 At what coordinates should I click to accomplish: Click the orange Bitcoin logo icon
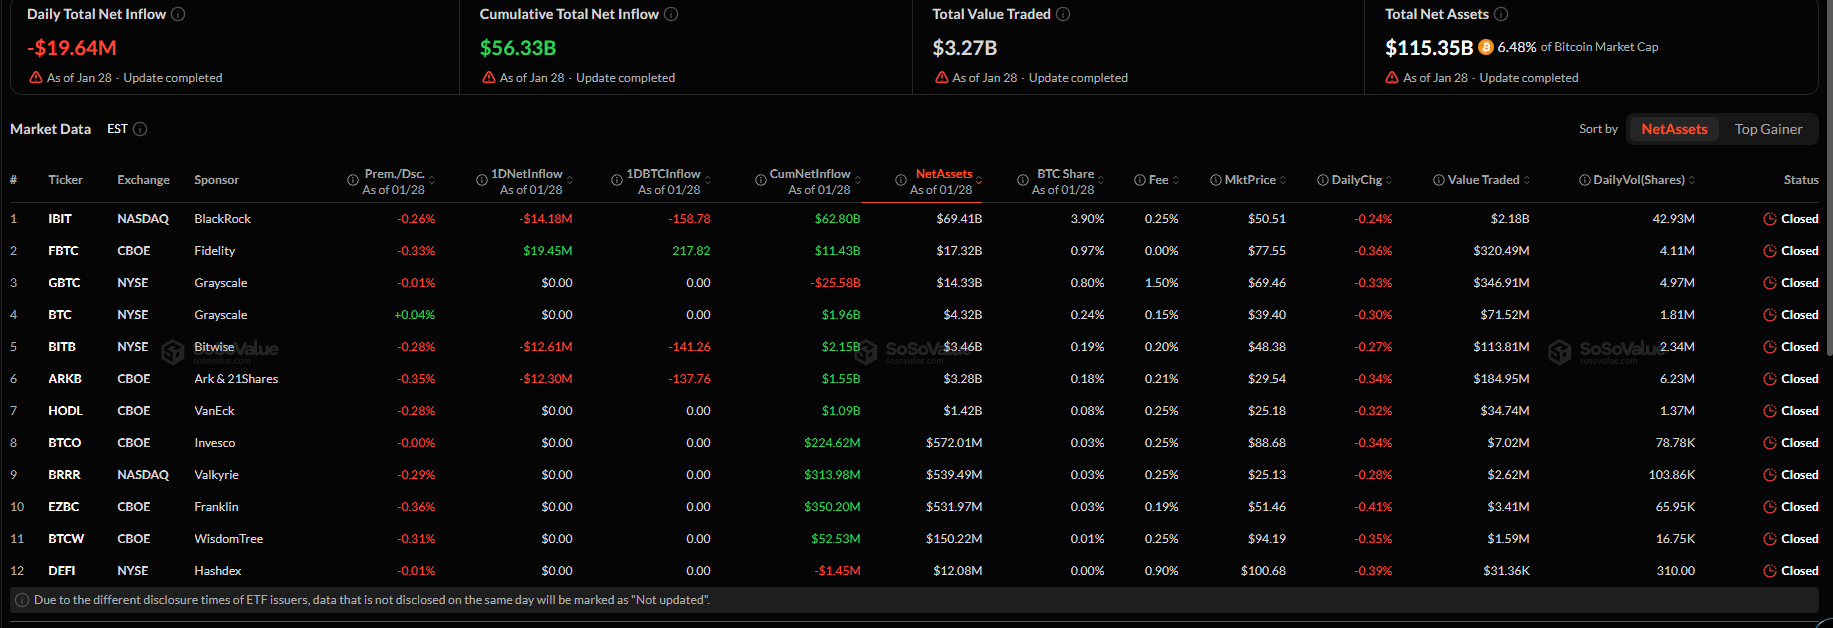click(1485, 47)
